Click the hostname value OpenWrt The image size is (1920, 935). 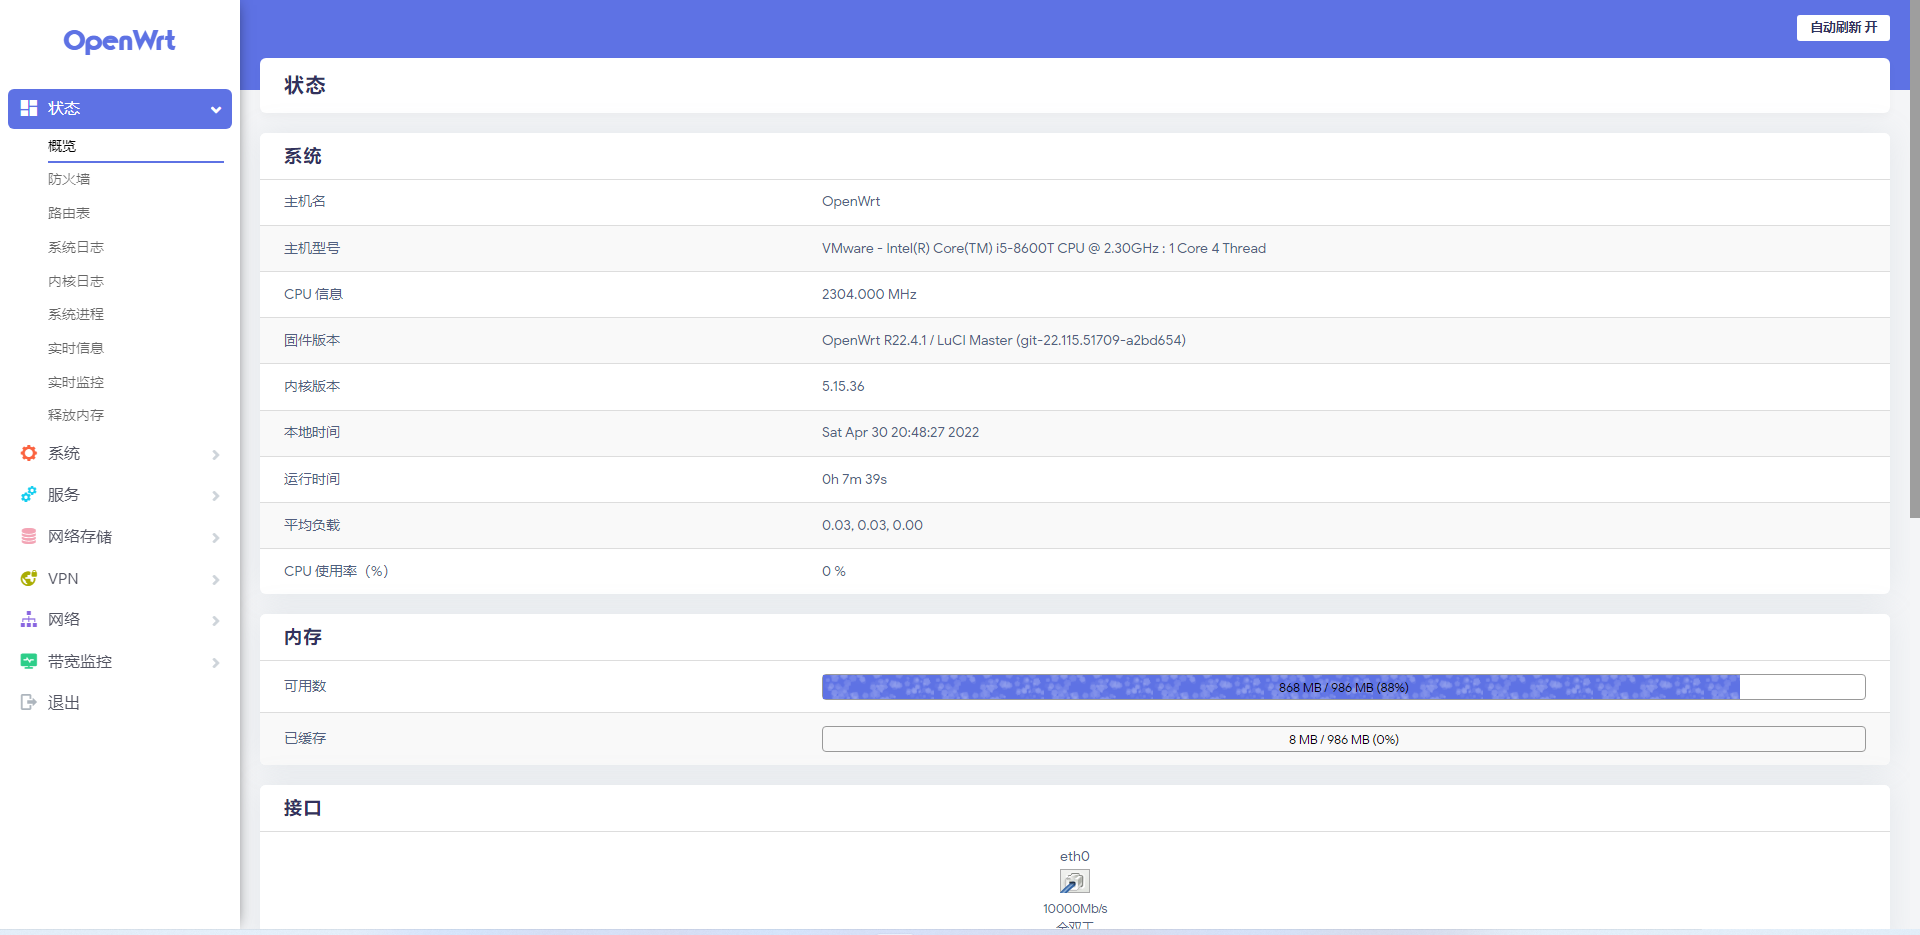tap(851, 202)
